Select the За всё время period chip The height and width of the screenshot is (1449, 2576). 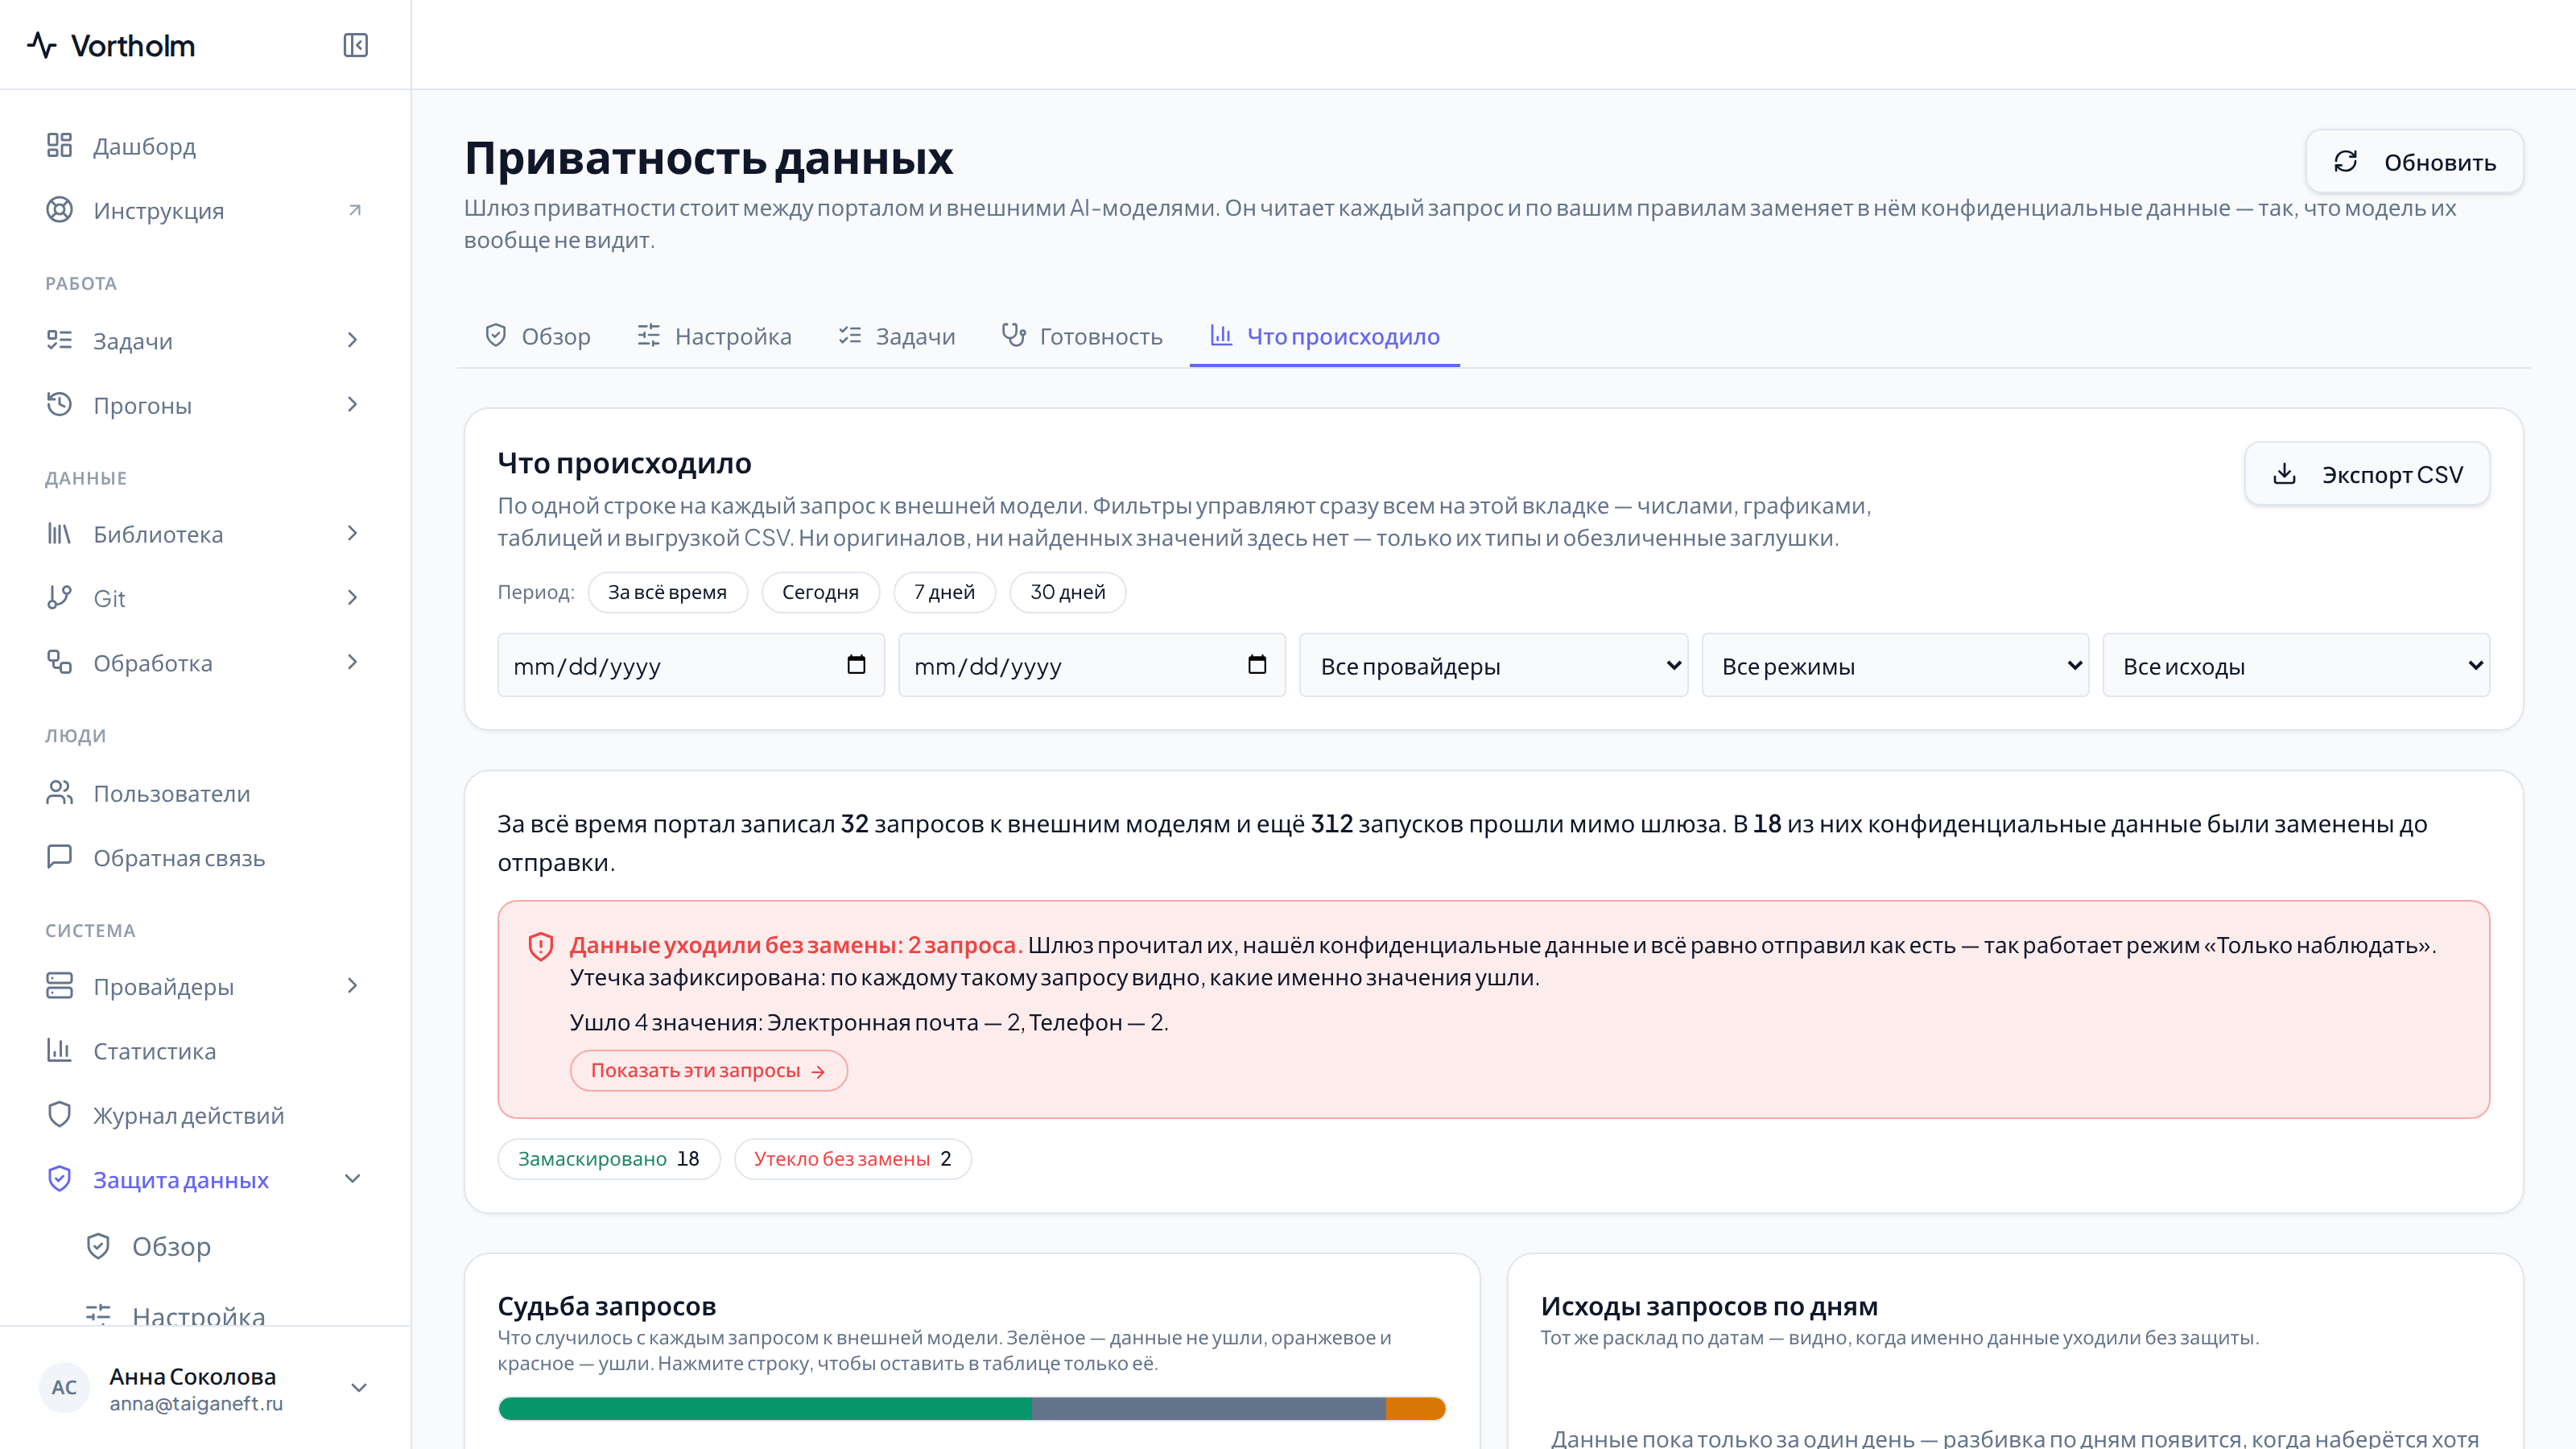667,592
